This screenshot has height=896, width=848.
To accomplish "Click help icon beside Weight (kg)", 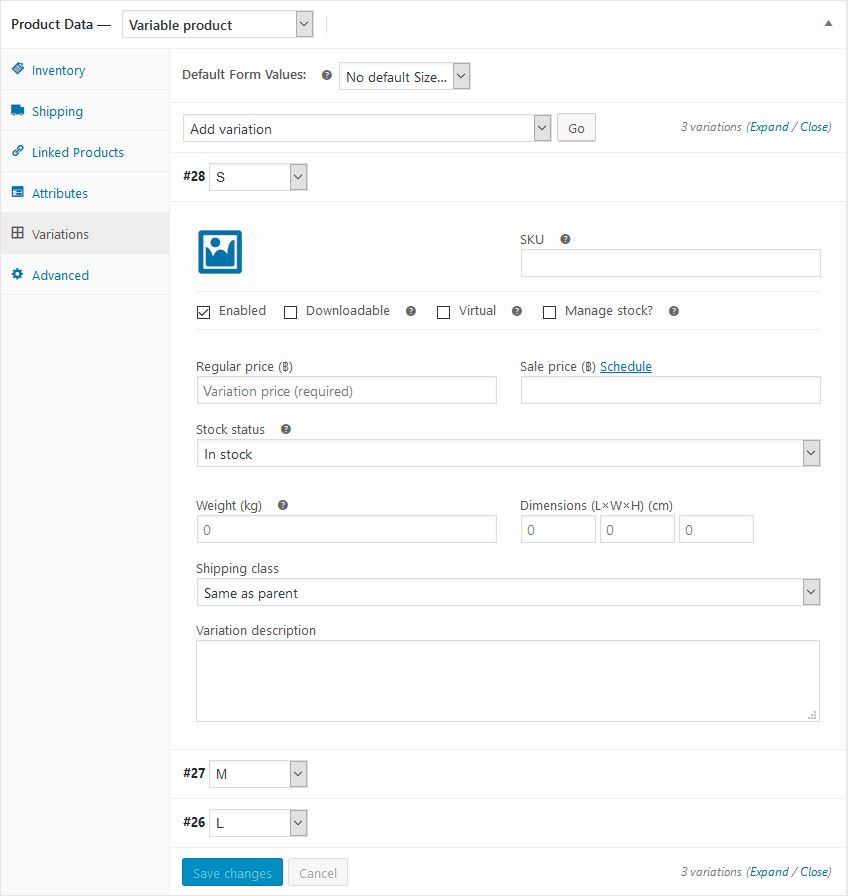I will [x=283, y=505].
